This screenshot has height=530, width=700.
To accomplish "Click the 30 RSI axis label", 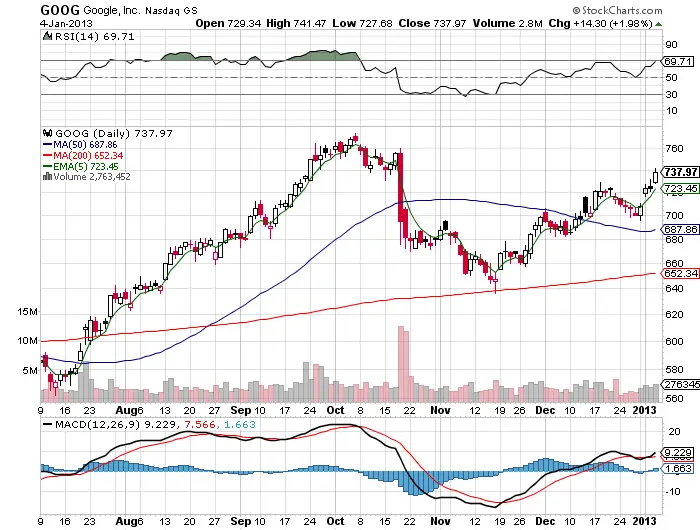I will [x=671, y=94].
